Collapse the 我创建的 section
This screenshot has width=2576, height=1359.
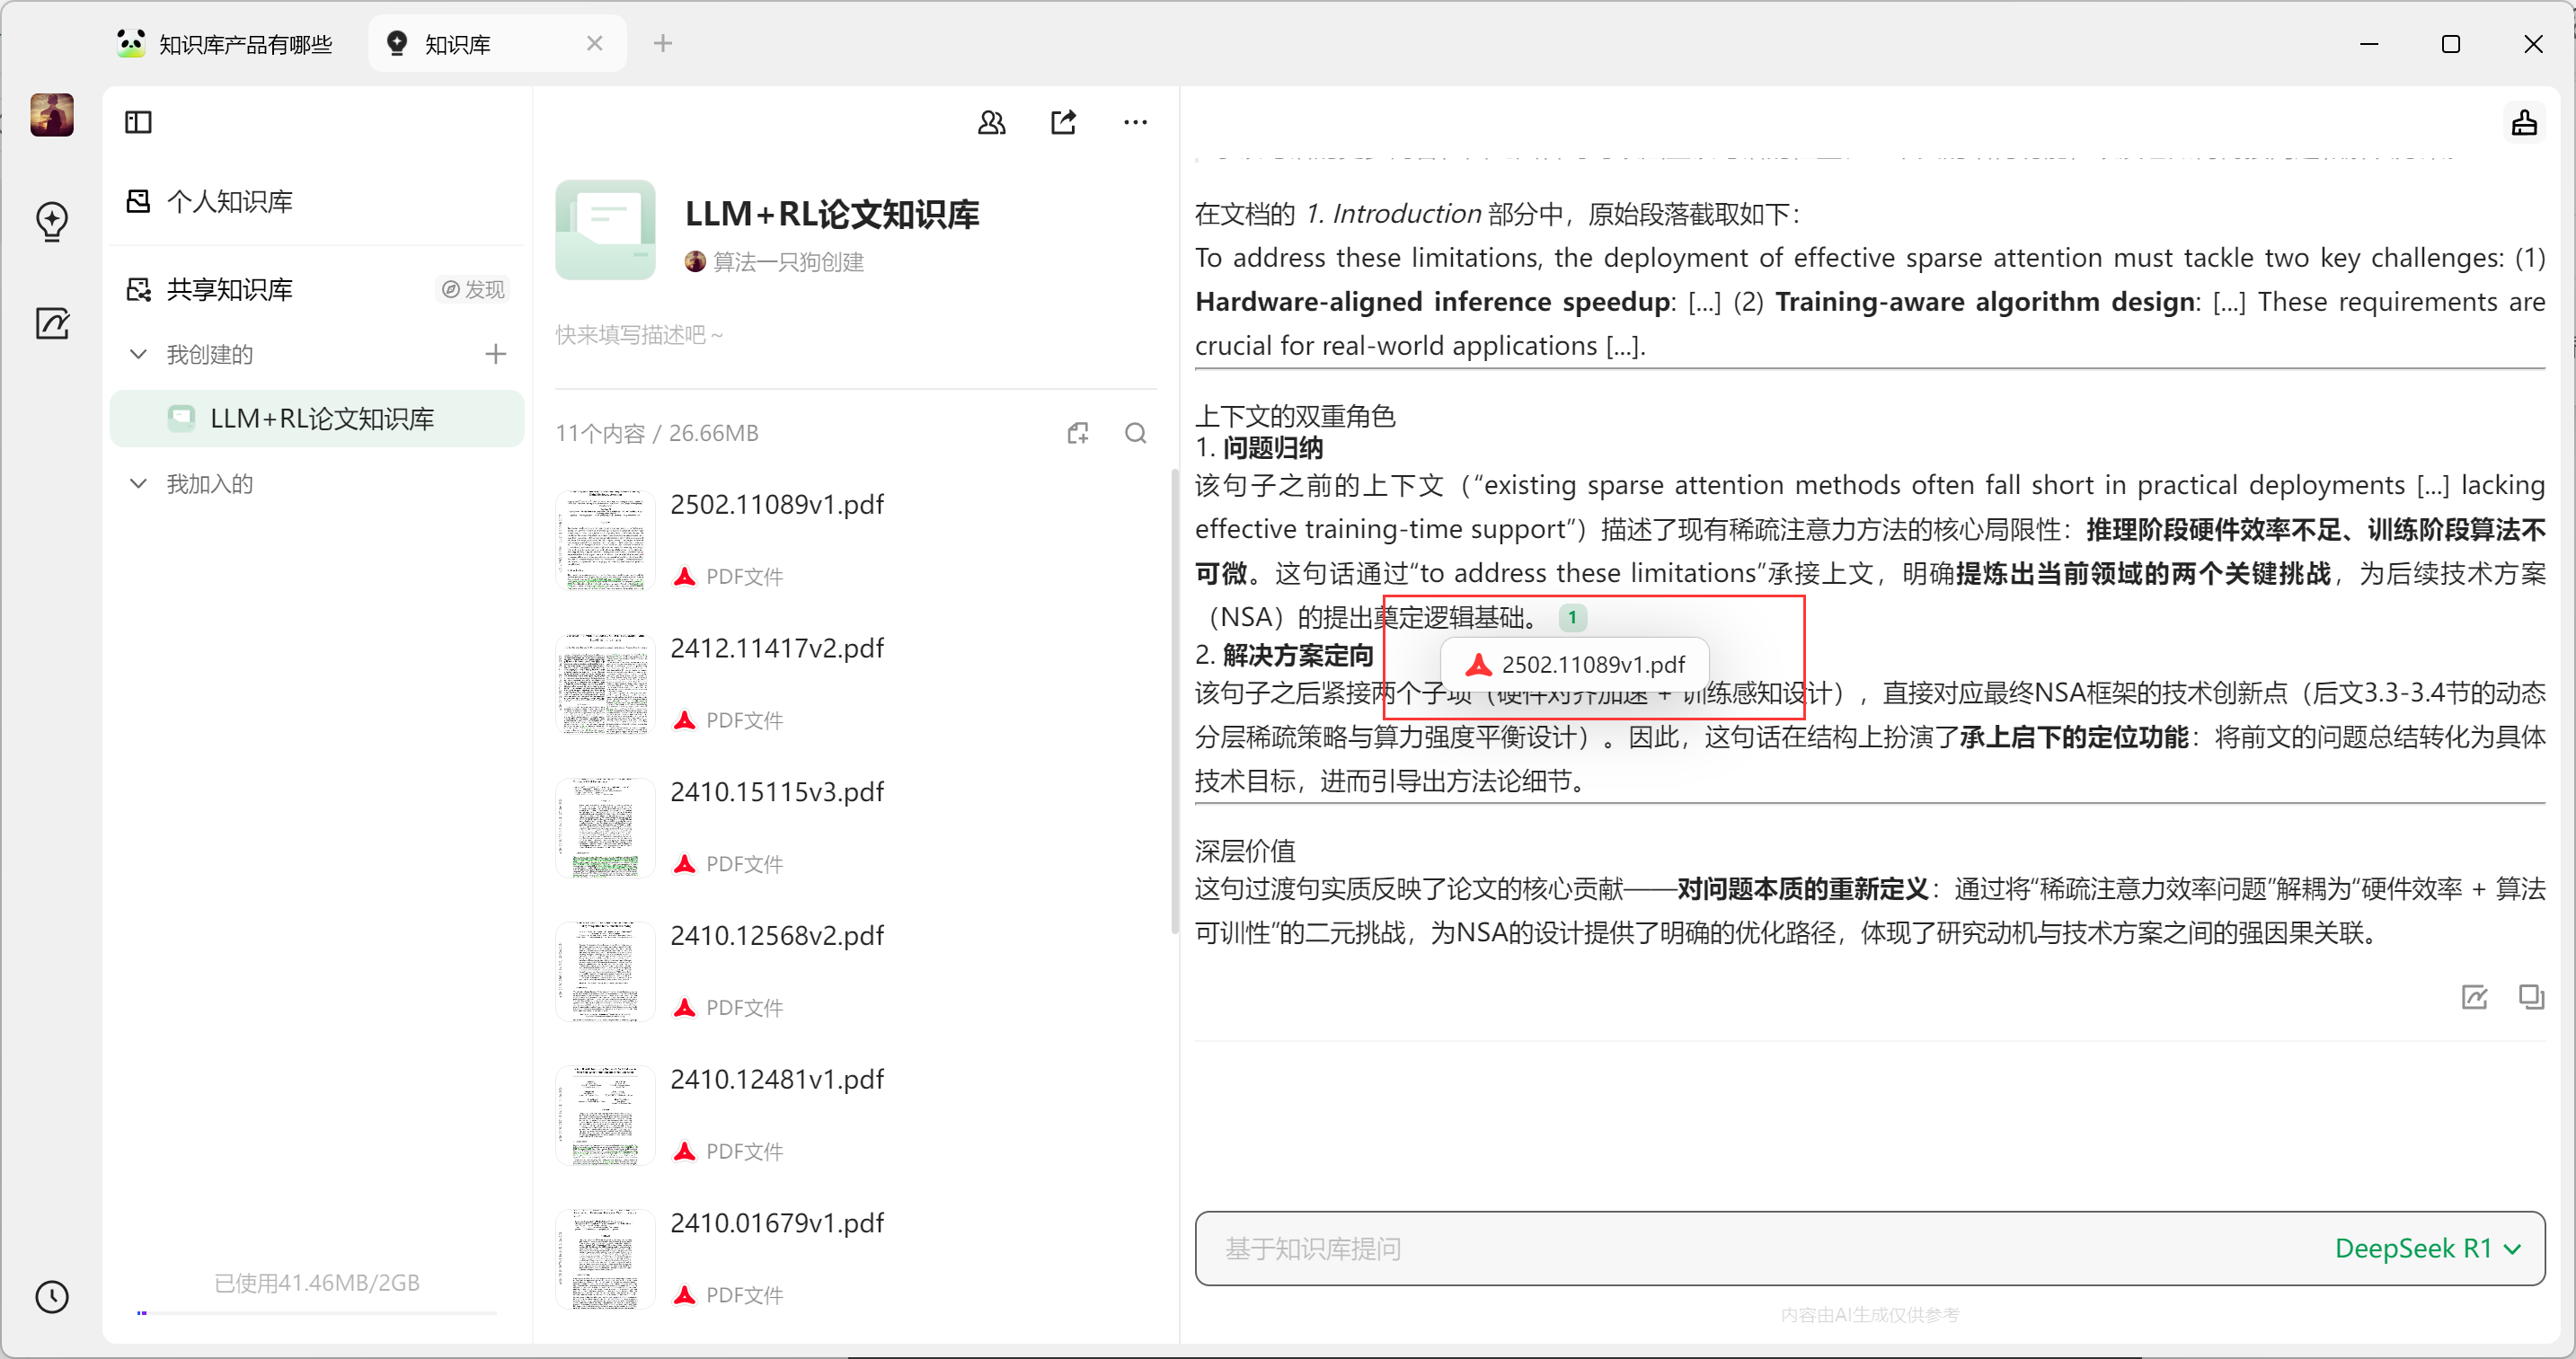point(139,354)
